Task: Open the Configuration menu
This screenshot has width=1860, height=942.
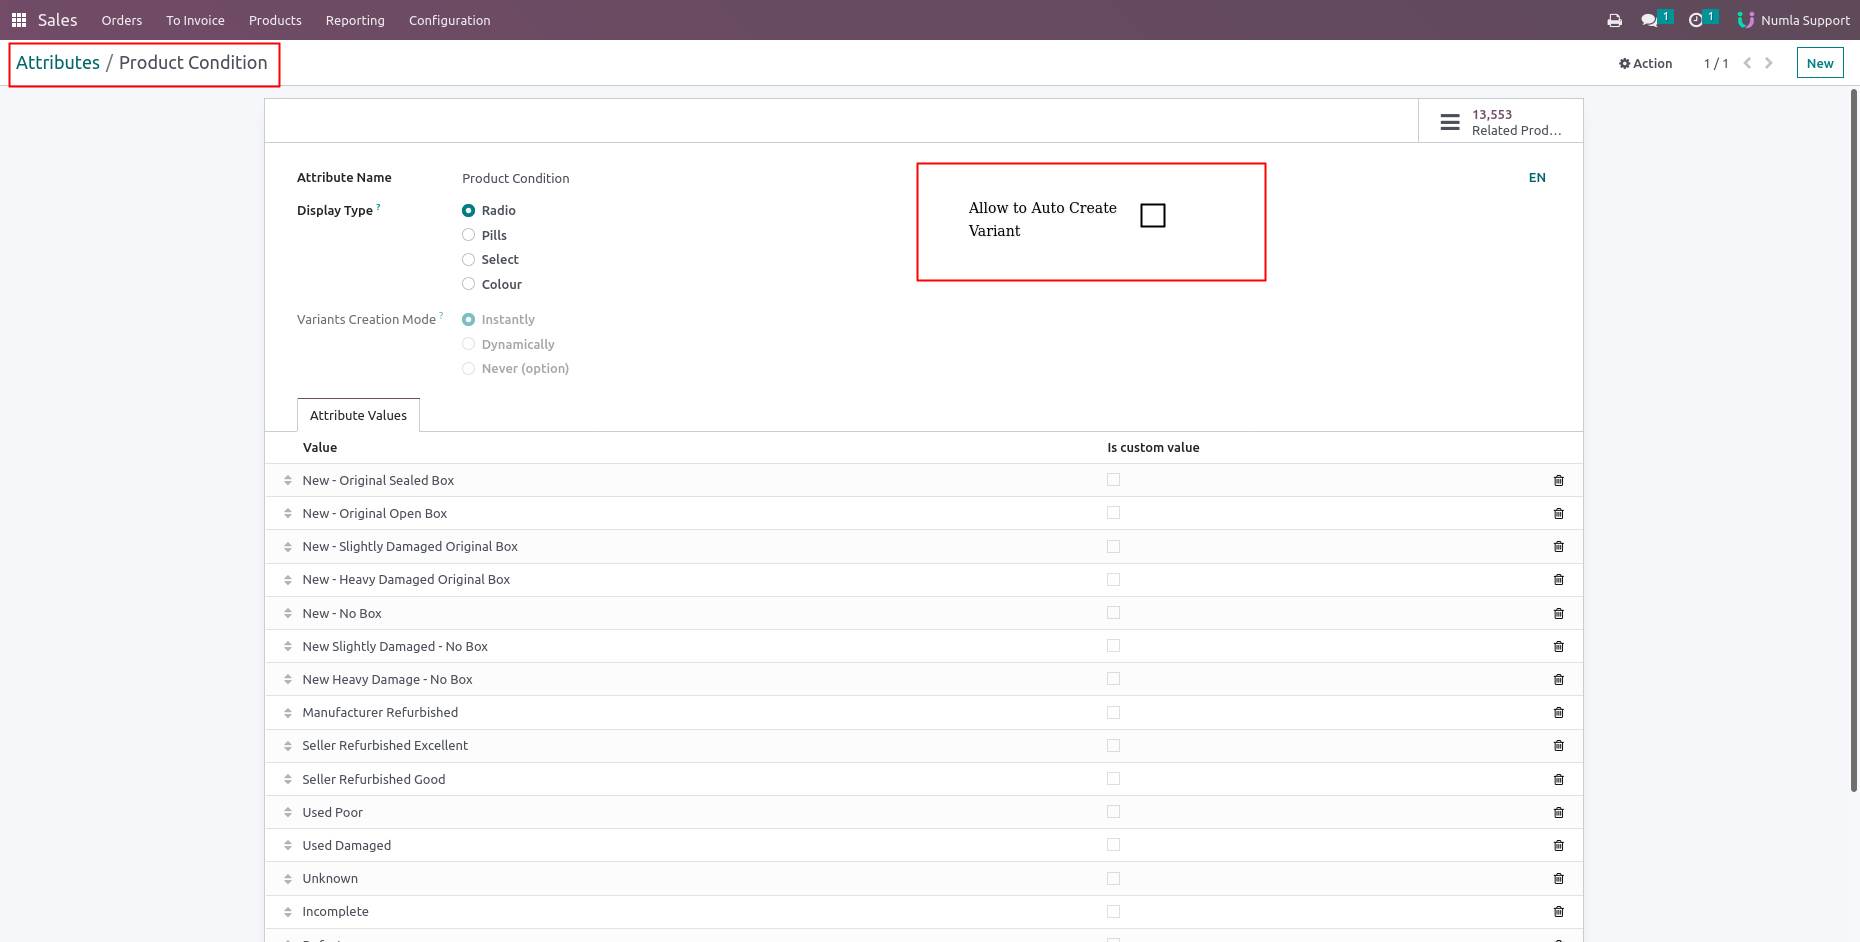Action: coord(450,20)
